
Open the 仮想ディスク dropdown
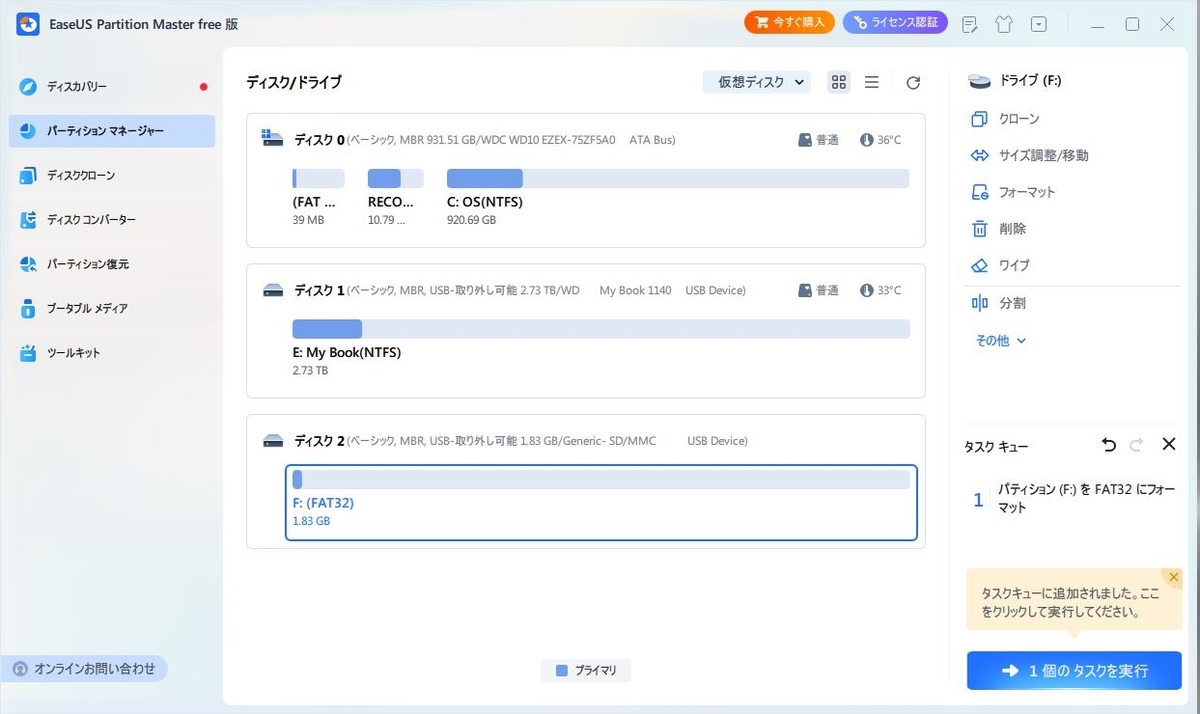pyautogui.click(x=756, y=82)
